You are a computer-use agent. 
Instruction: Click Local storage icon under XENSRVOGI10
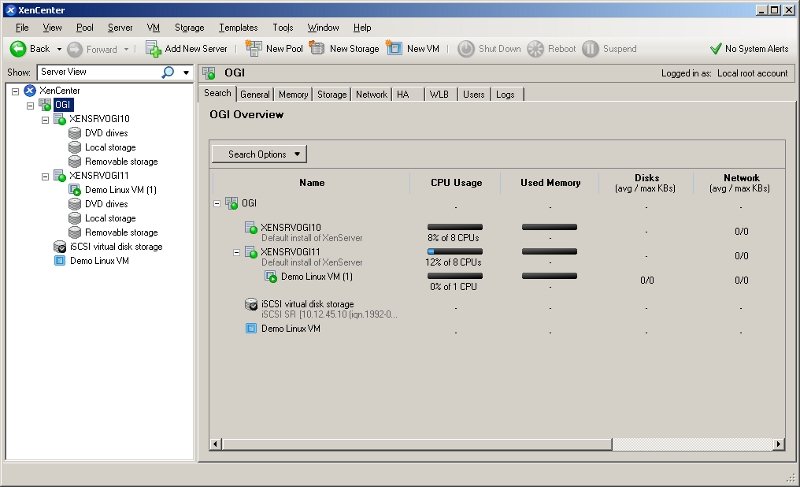click(74, 147)
